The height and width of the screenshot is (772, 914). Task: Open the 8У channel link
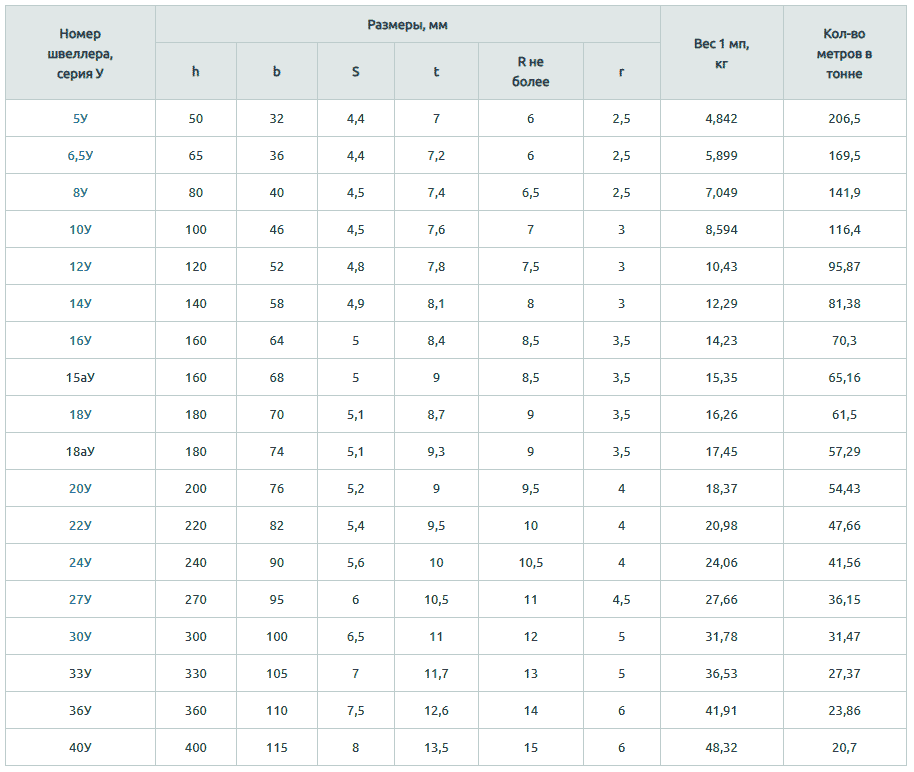[x=80, y=192]
